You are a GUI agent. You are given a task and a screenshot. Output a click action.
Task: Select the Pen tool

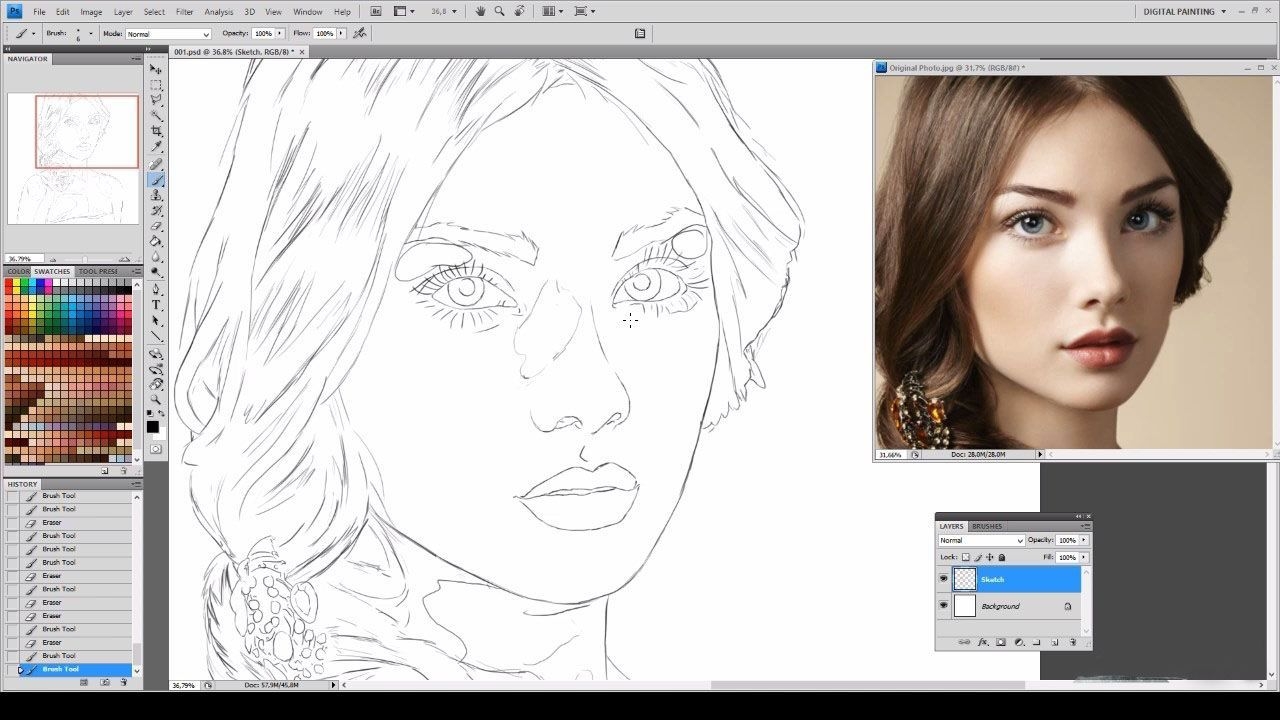pos(156,290)
